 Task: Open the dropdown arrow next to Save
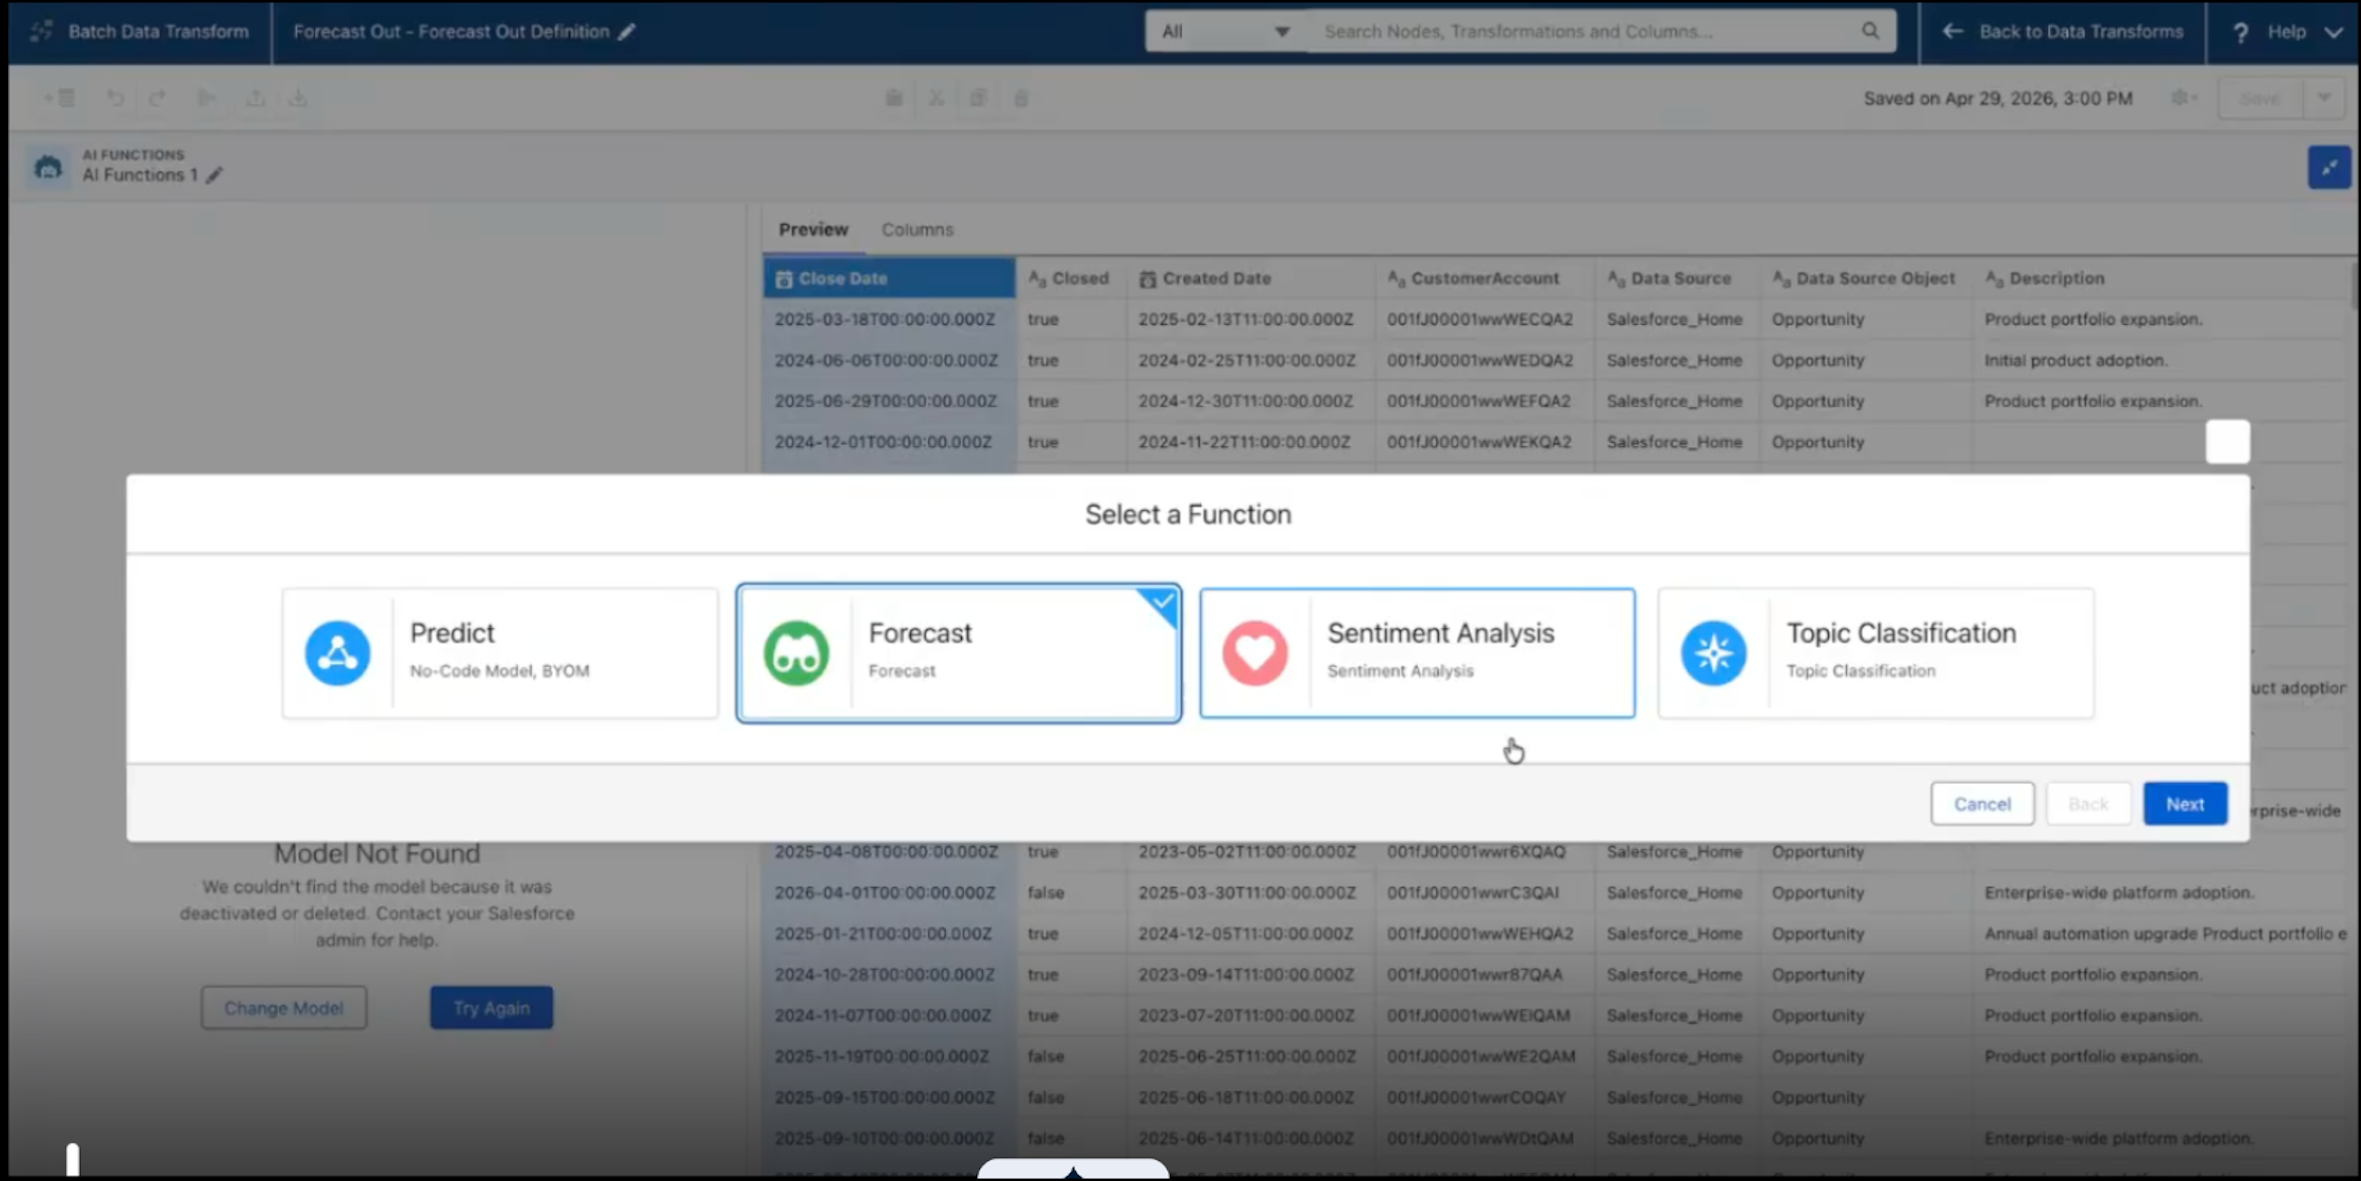2324,98
